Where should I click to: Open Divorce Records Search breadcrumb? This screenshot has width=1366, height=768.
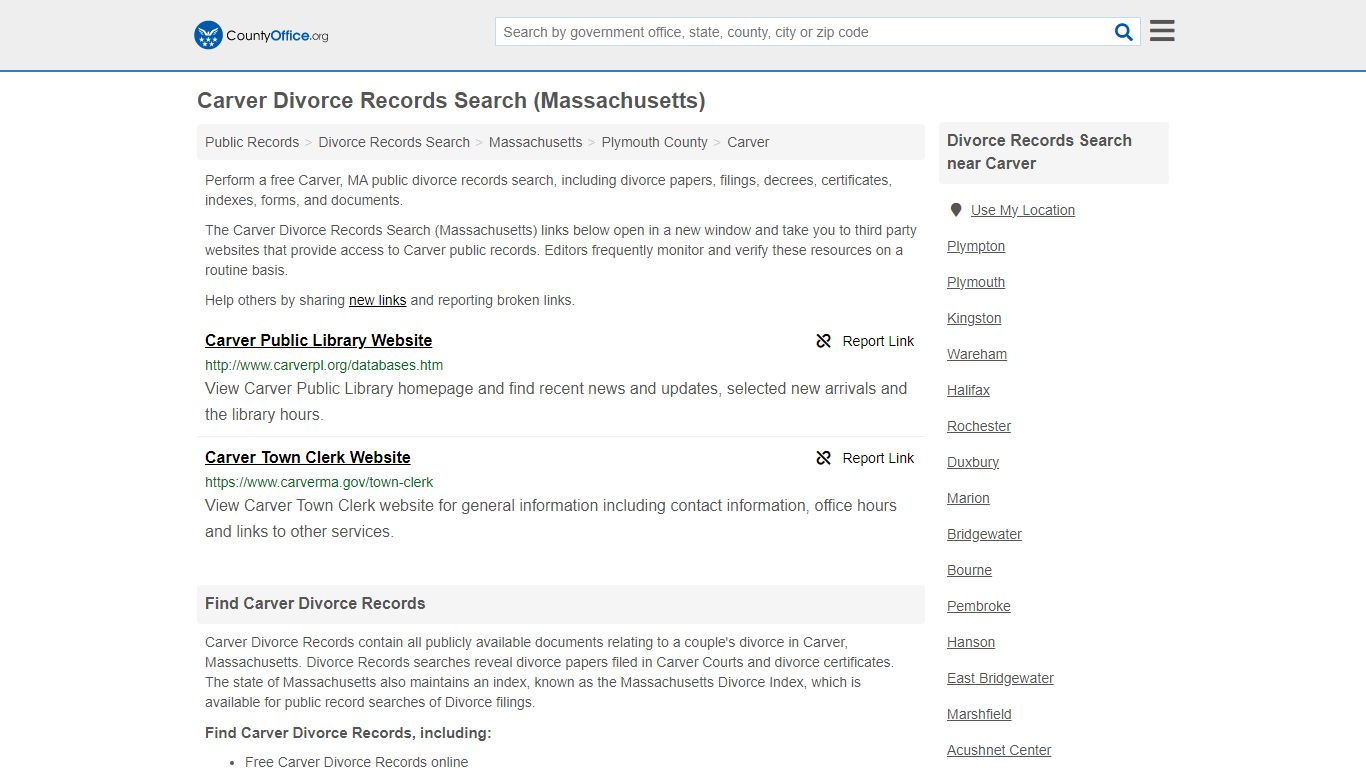click(x=394, y=142)
